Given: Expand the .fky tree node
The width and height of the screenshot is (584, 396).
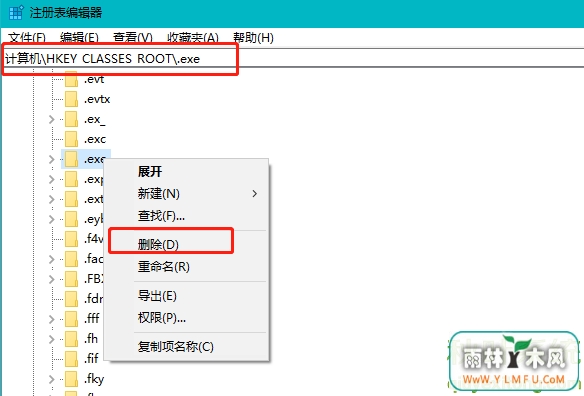Looking at the screenshot, I should point(51,379).
